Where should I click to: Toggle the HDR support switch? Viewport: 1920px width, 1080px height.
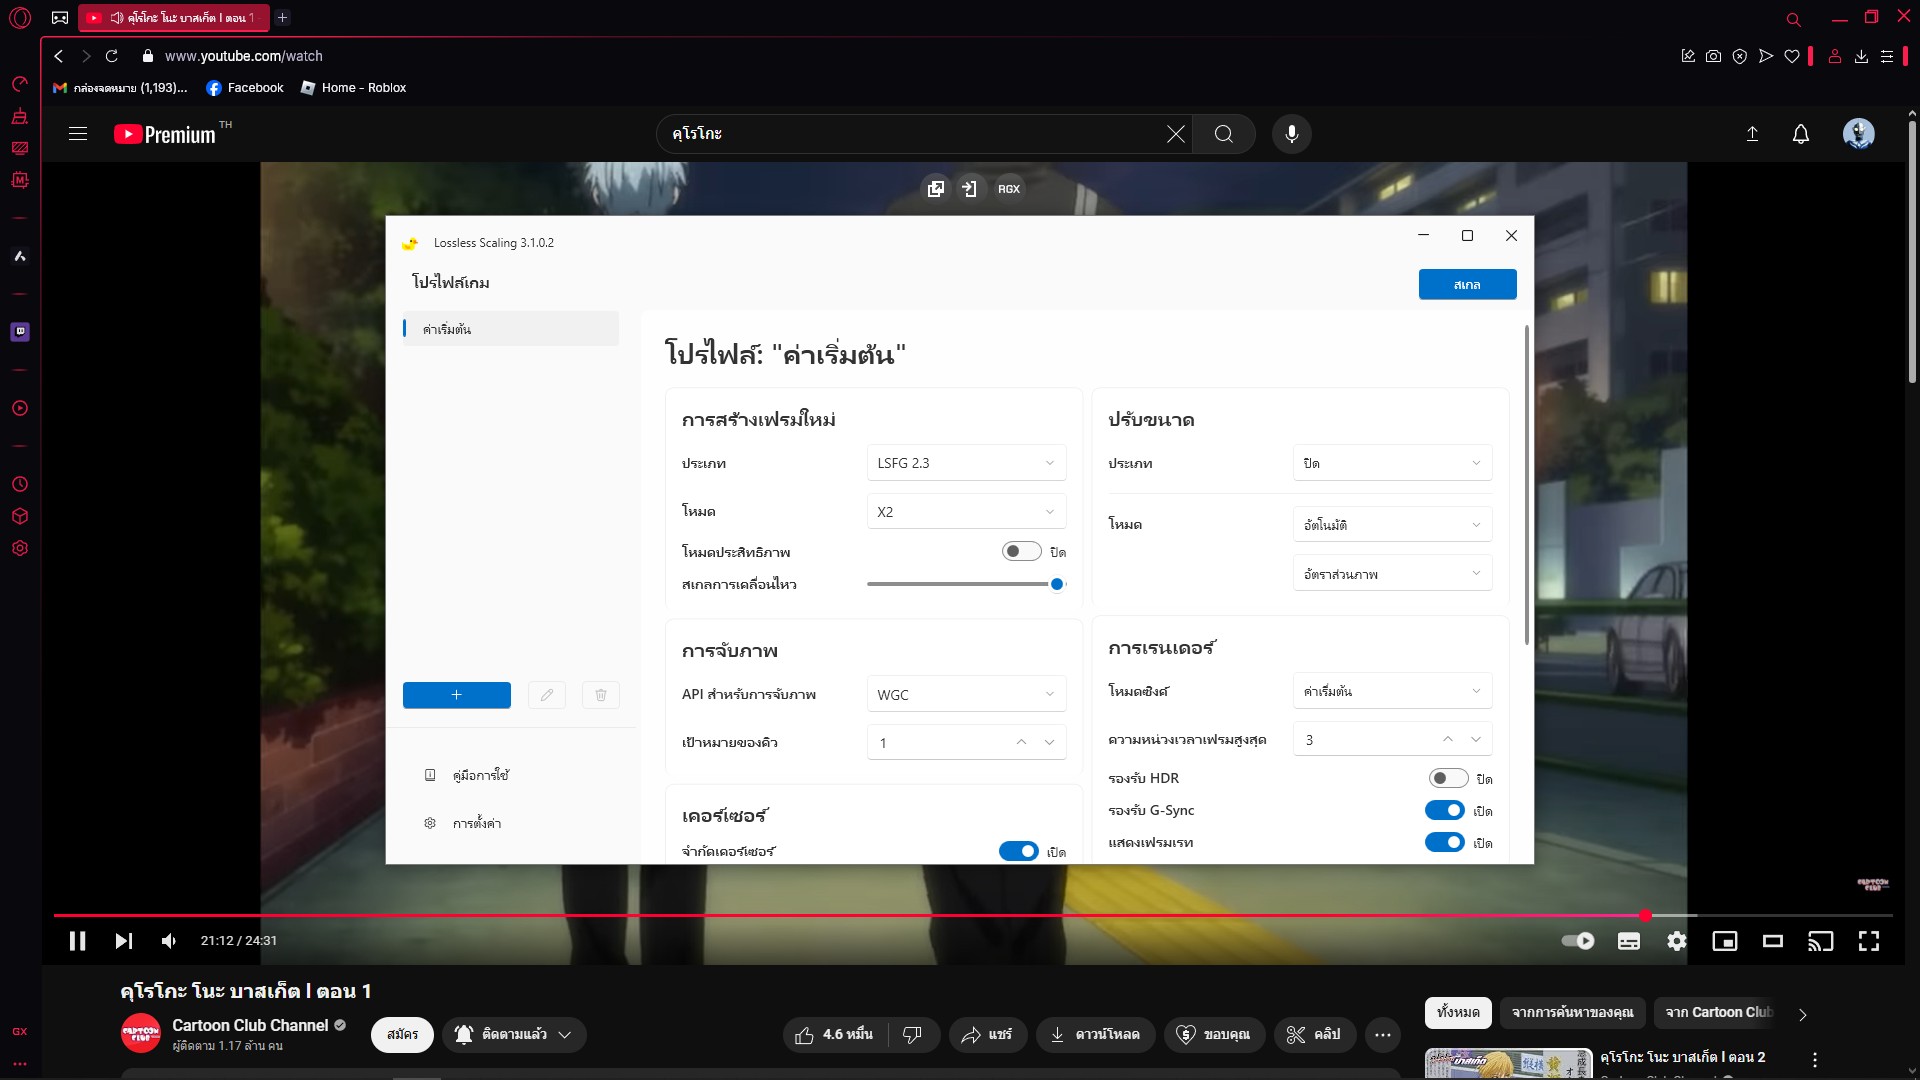(x=1448, y=778)
